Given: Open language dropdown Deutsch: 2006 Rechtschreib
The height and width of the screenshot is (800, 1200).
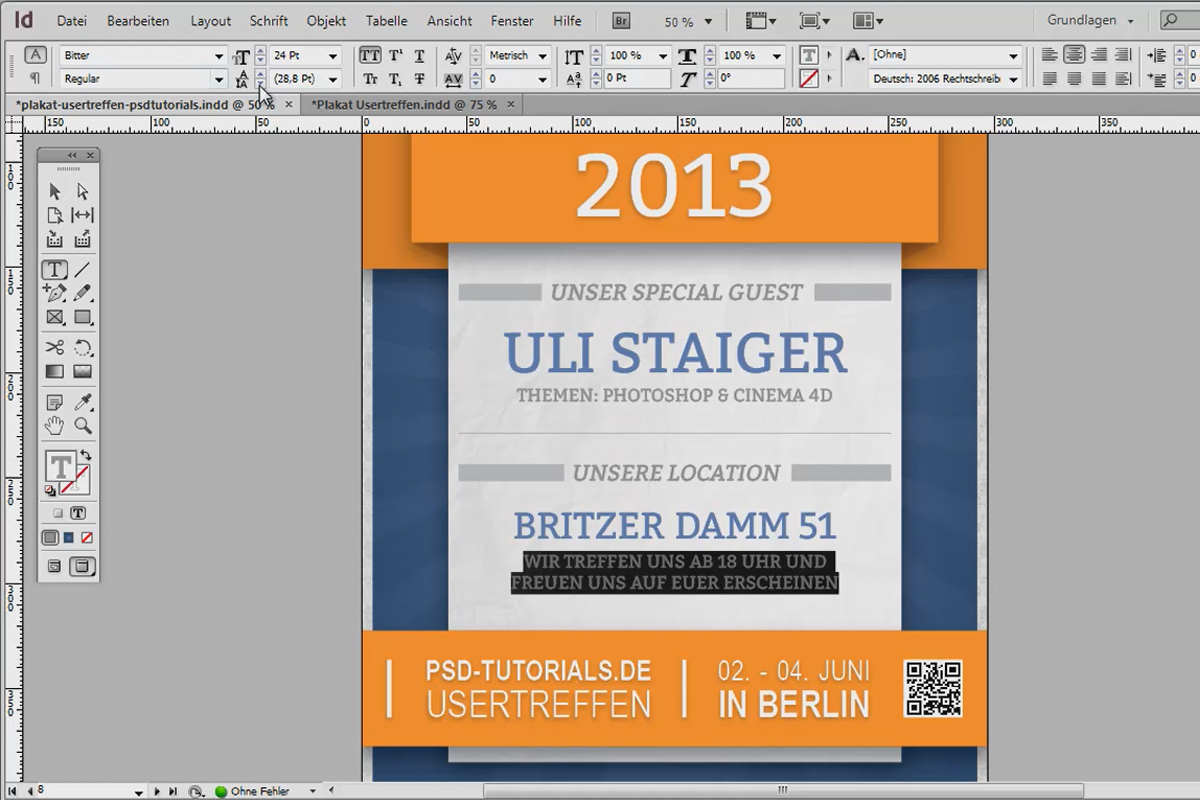Looking at the screenshot, I should pos(1012,79).
